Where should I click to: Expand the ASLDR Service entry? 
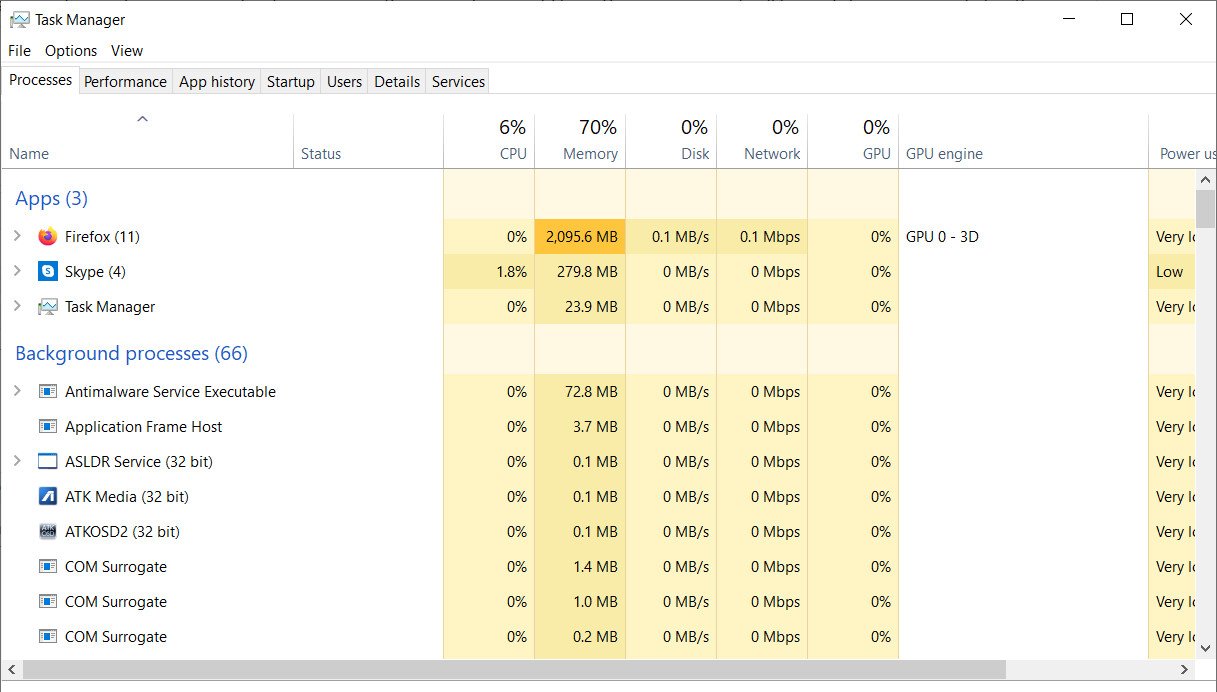pos(17,462)
